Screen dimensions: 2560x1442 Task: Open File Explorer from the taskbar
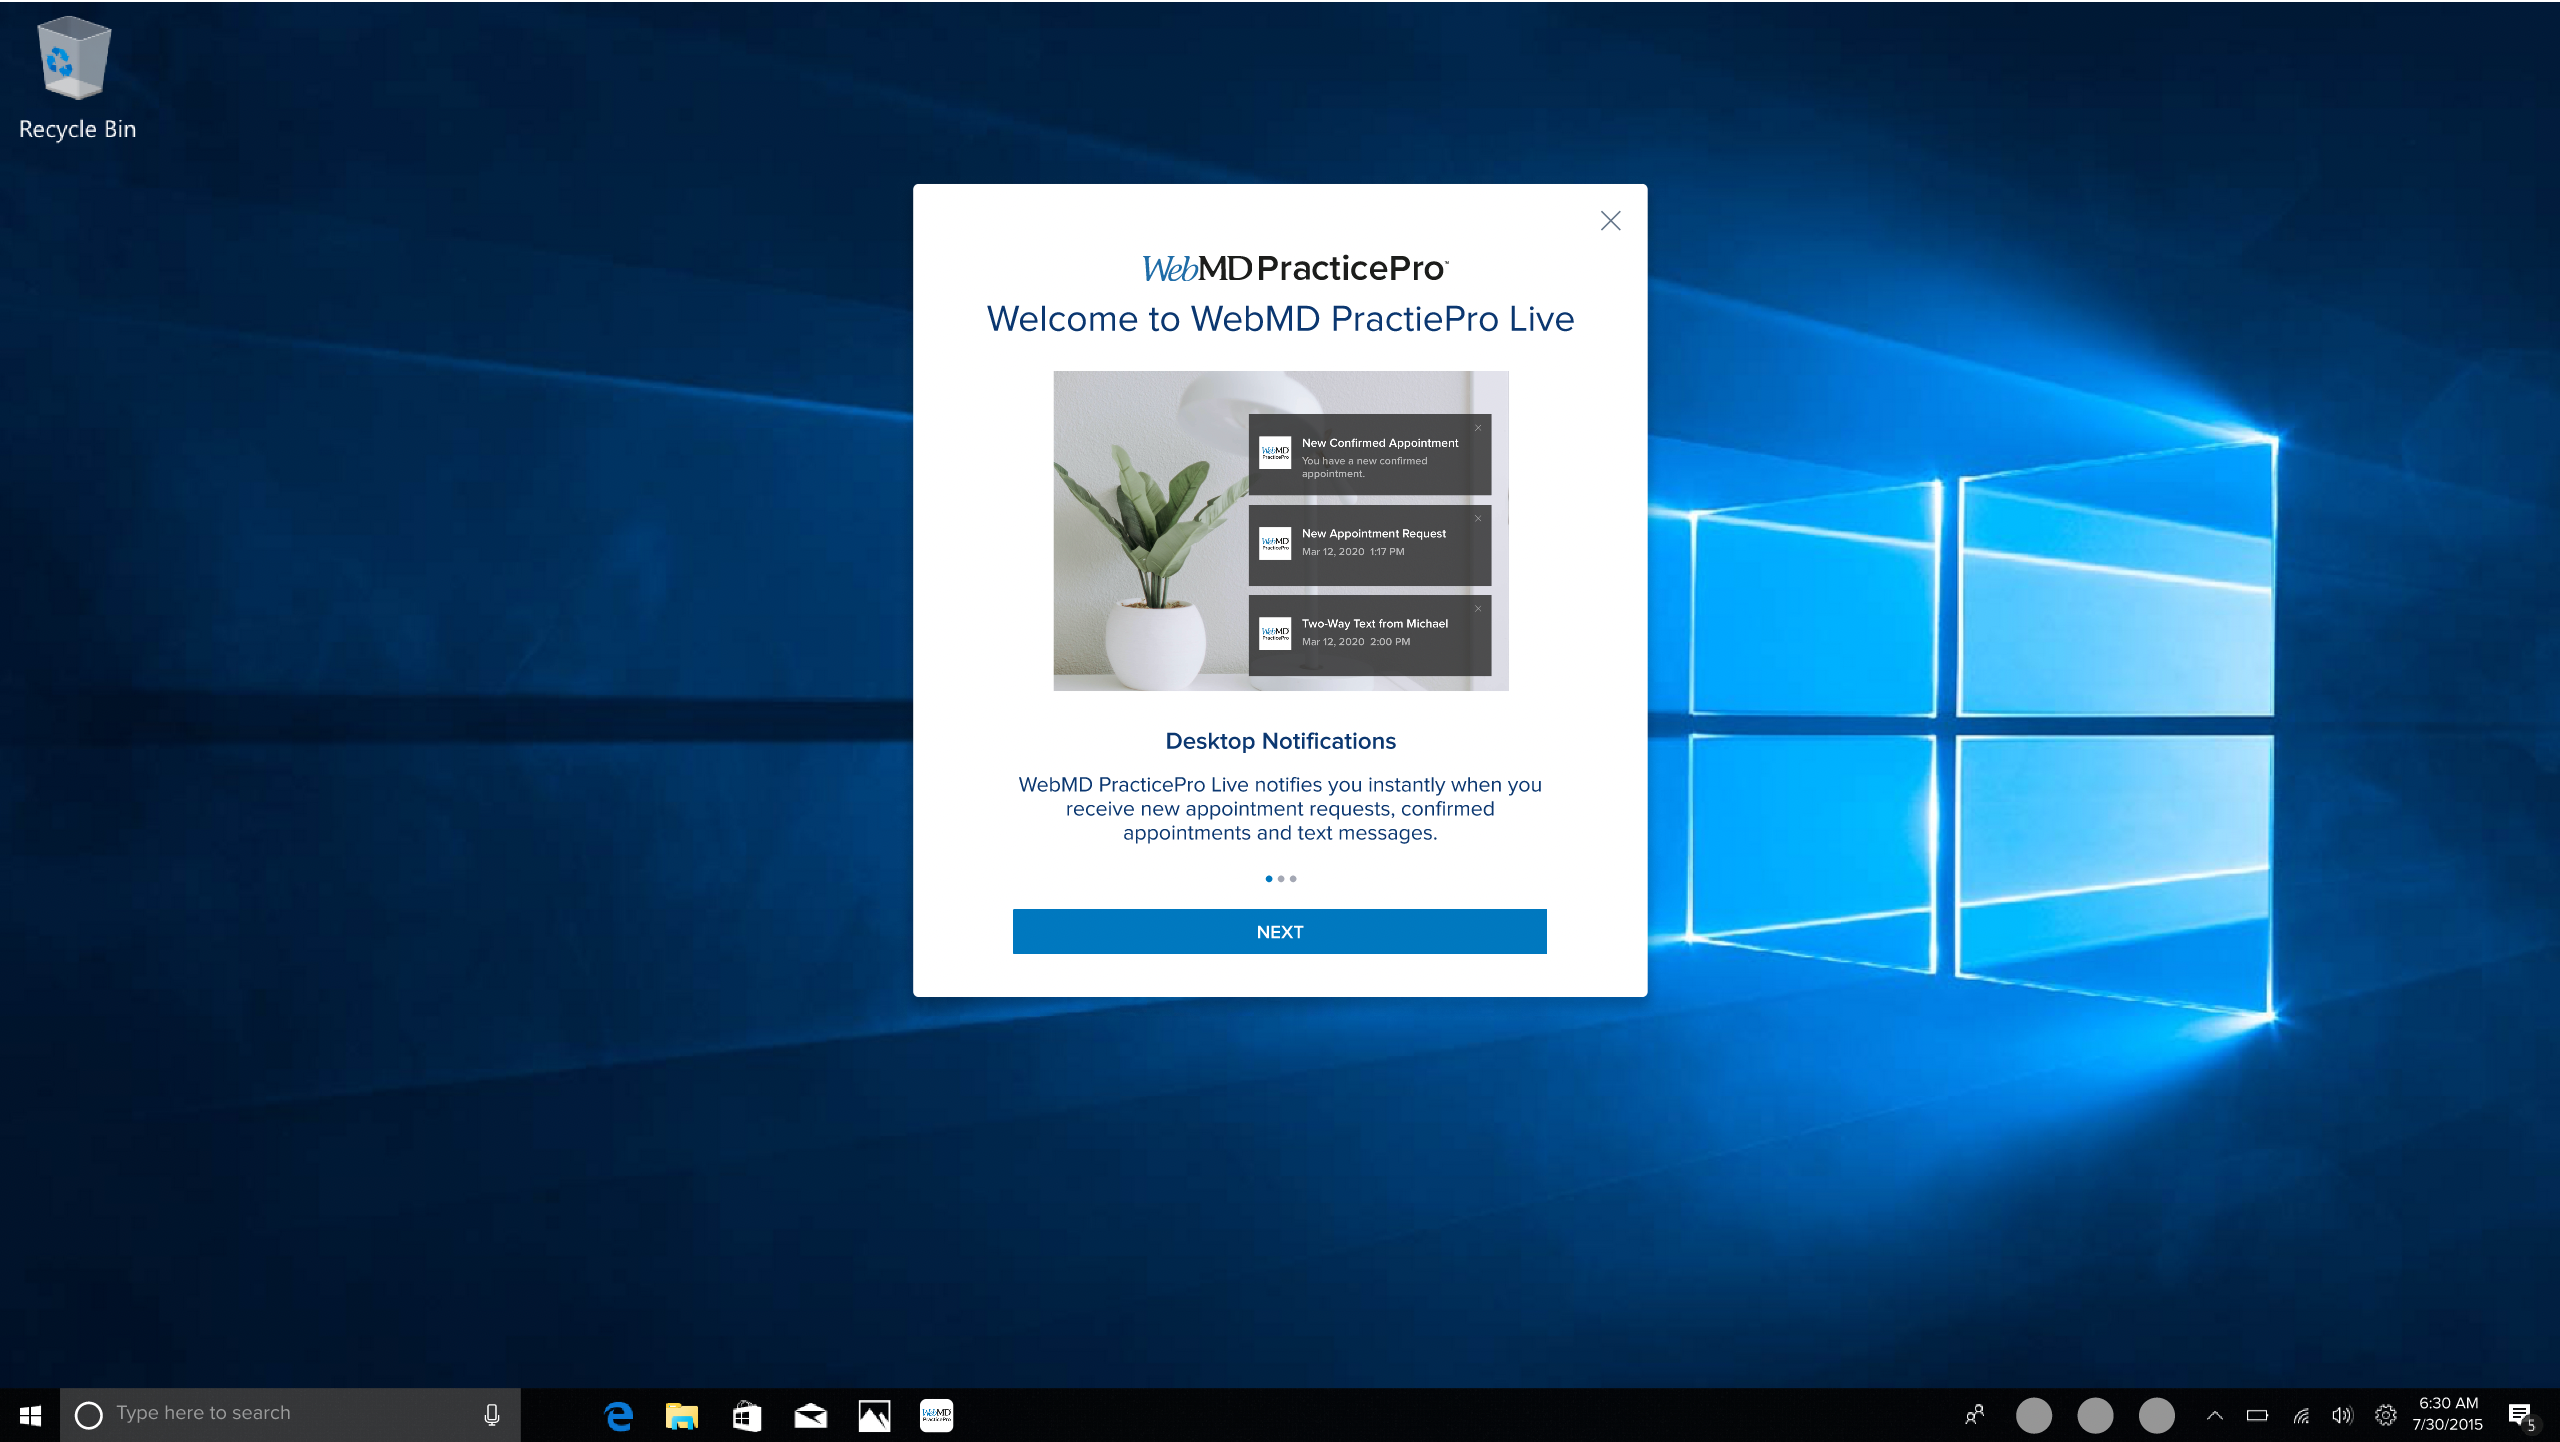click(682, 1415)
